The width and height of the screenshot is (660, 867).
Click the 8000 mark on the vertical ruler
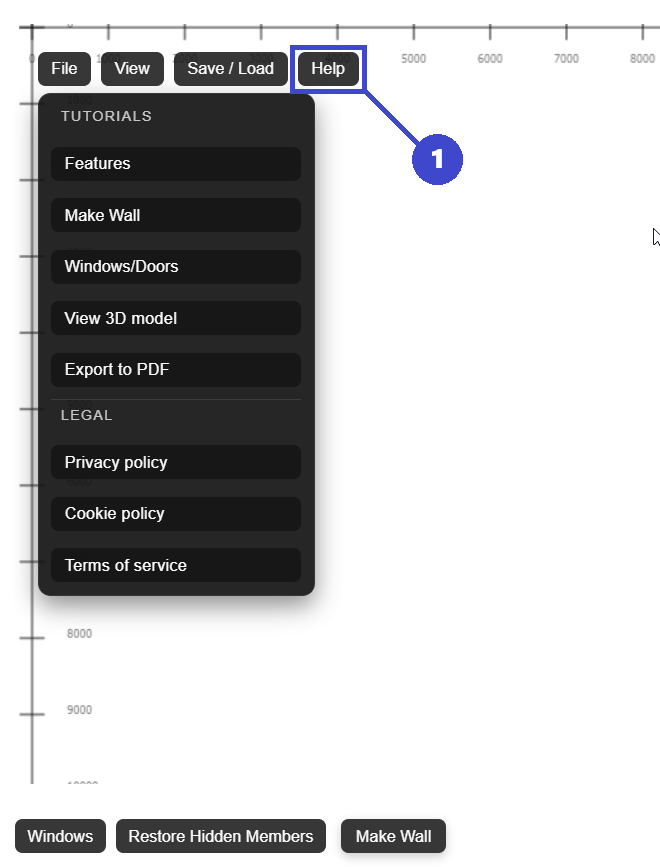(79, 633)
